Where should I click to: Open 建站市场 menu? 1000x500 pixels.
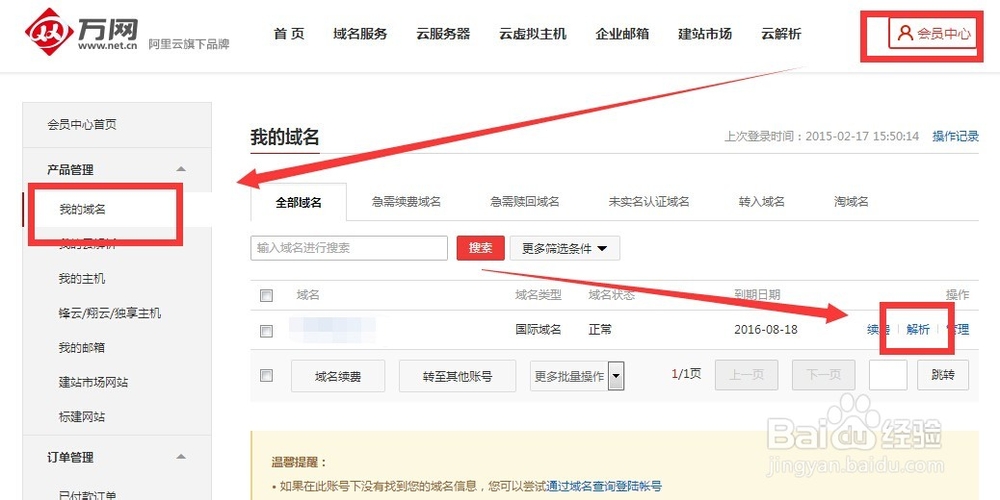705,34
